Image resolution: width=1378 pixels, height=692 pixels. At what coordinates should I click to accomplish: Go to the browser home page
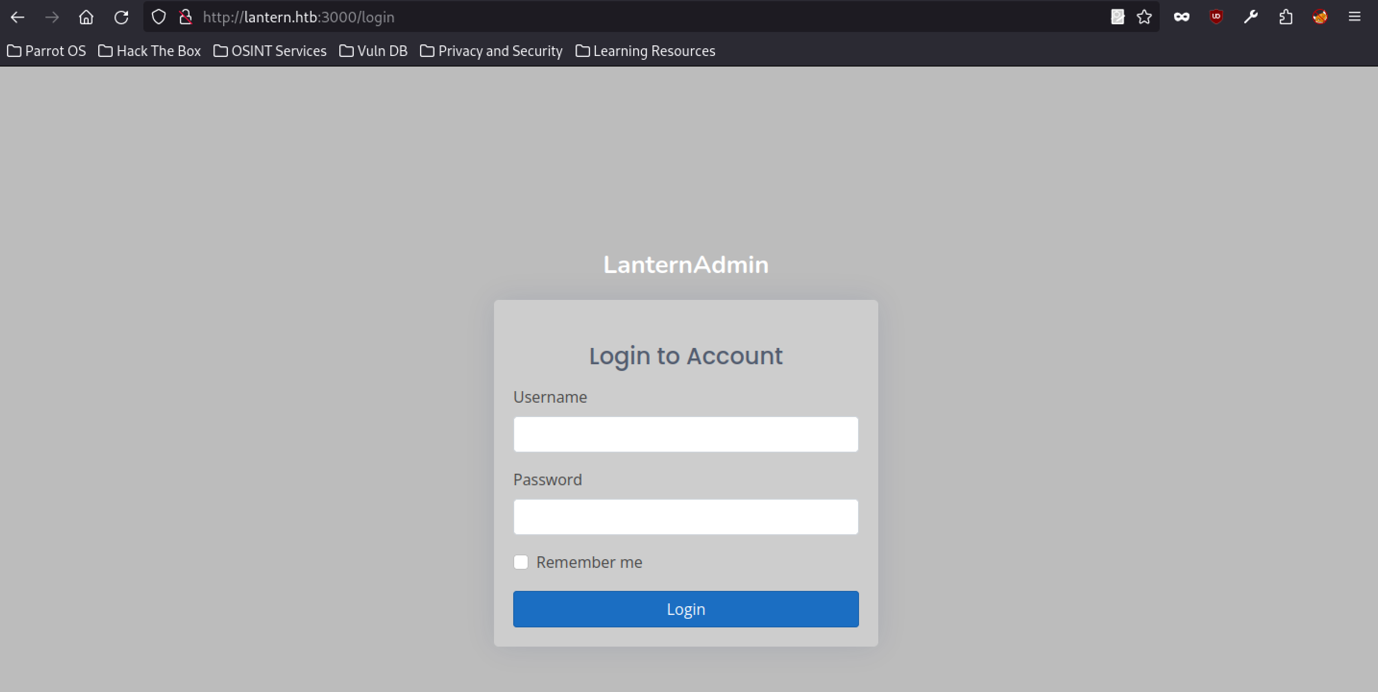[x=86, y=17]
